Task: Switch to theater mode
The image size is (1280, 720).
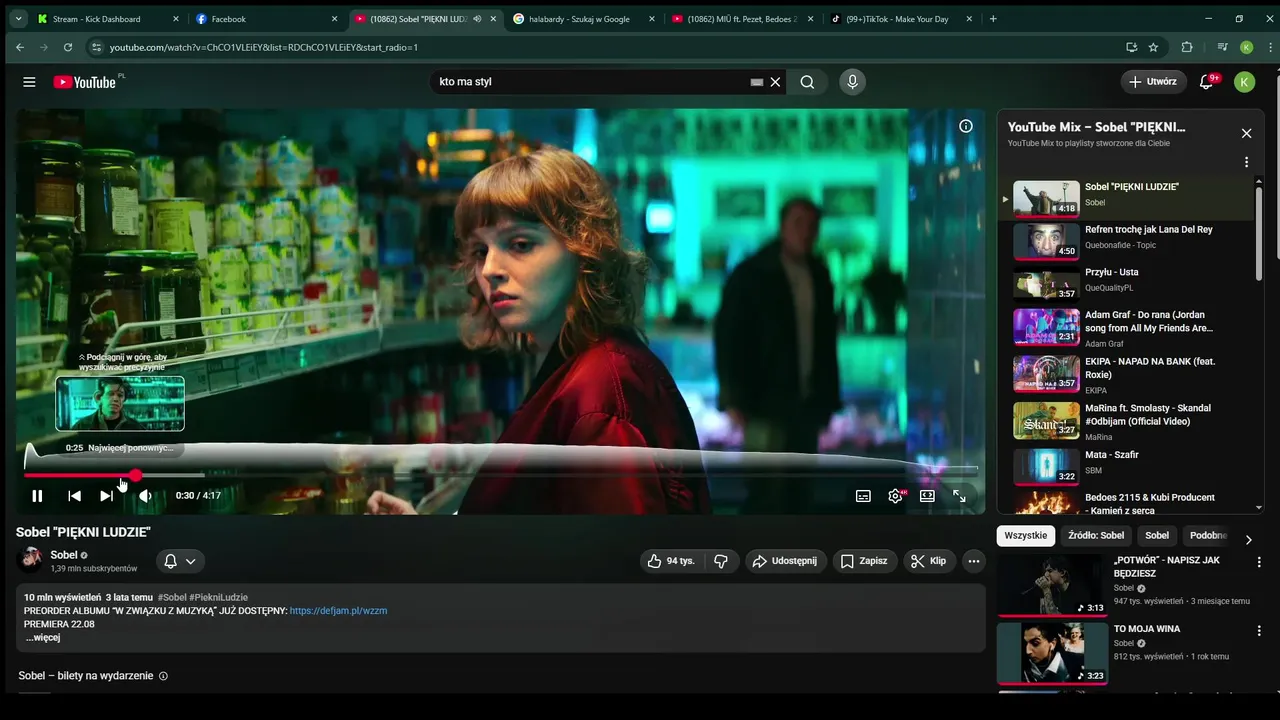Action: [927, 496]
